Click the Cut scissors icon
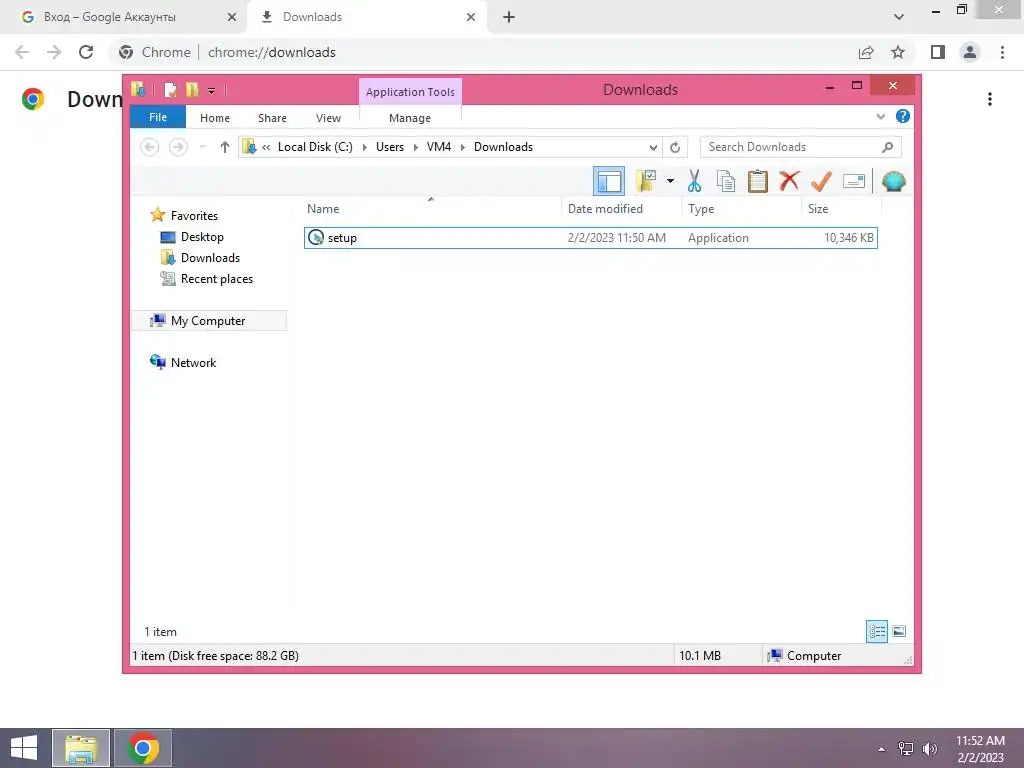 tap(694, 181)
